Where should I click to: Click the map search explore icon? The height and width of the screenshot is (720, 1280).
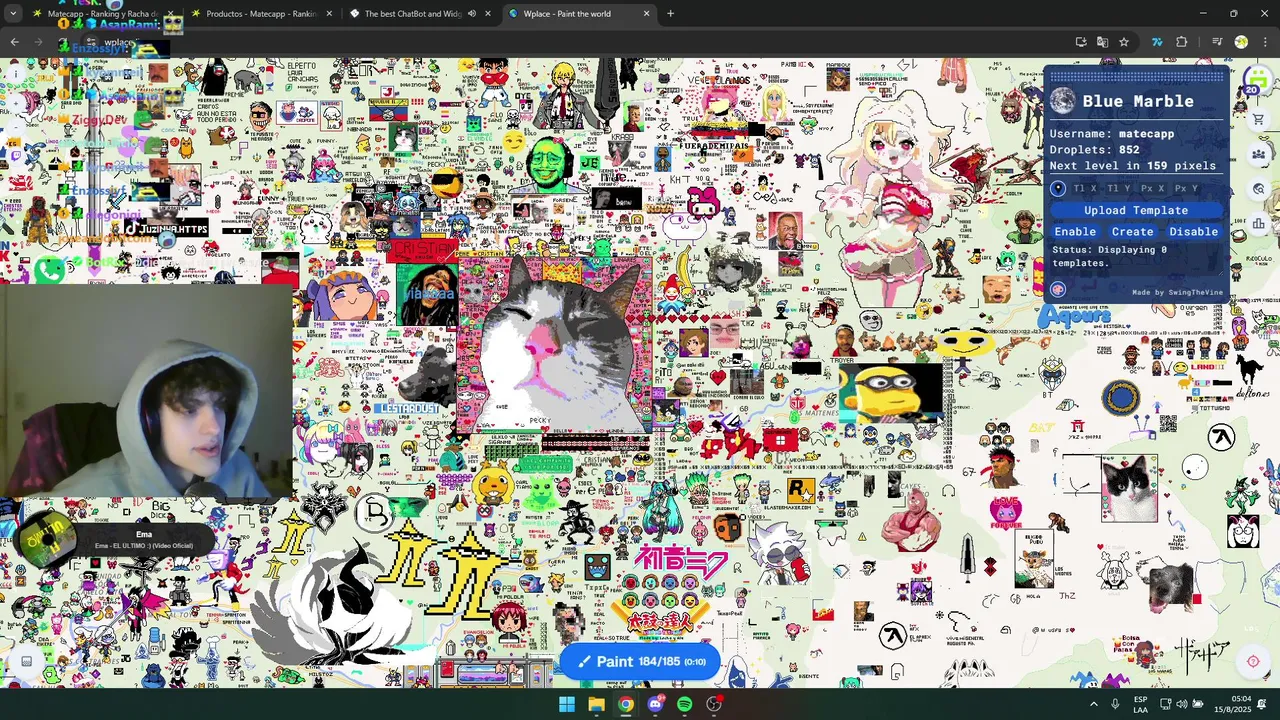[x=1259, y=188]
